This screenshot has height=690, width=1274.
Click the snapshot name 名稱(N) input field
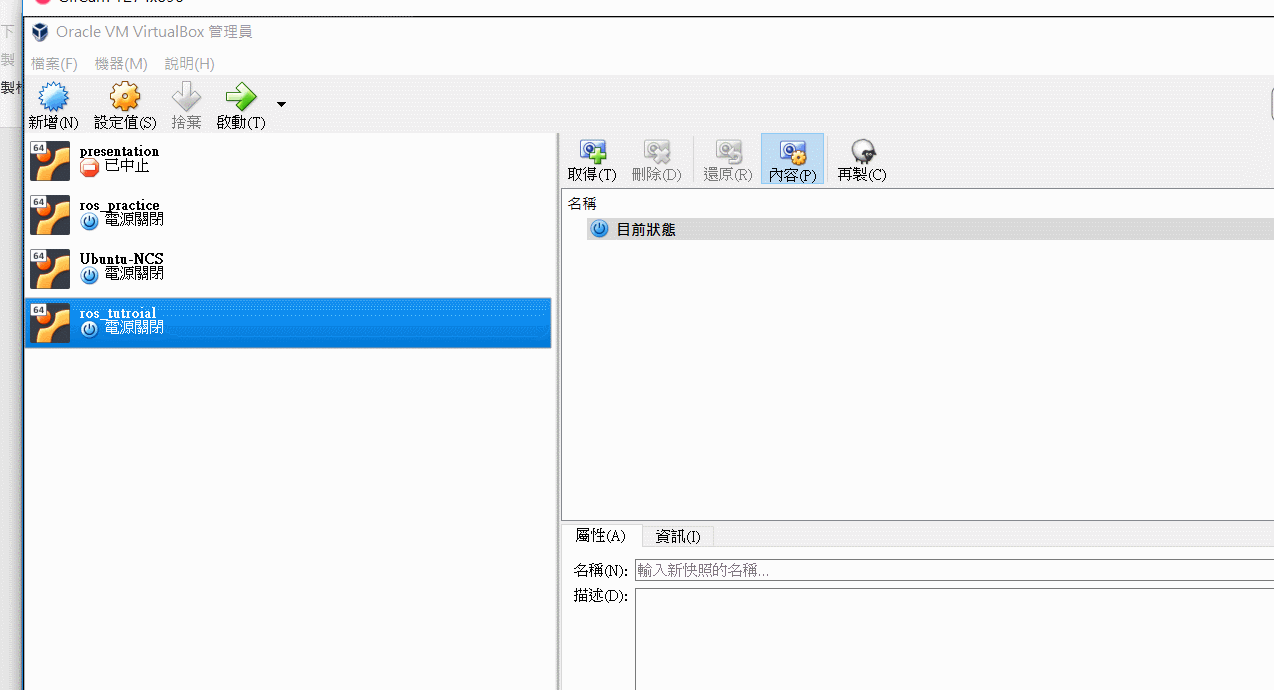(954, 570)
